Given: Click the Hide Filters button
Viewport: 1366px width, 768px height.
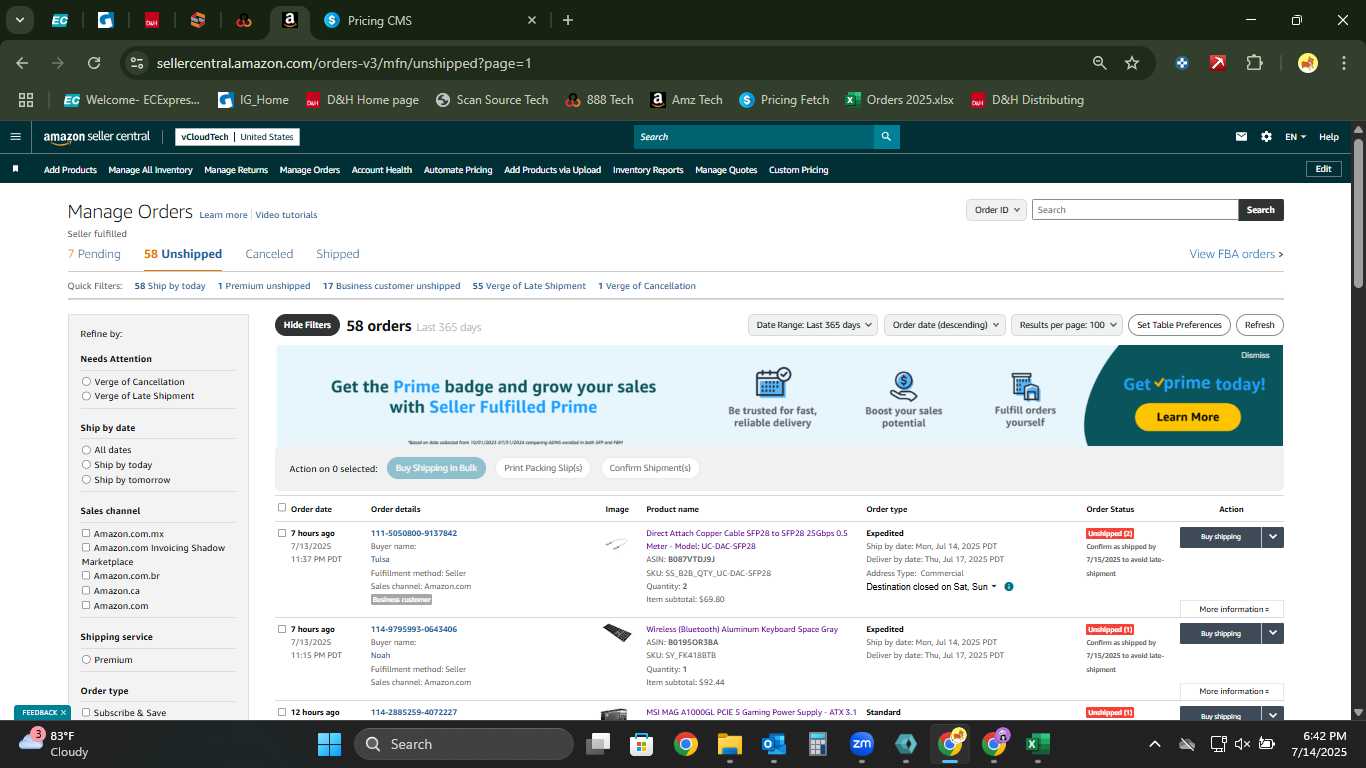Looking at the screenshot, I should [307, 325].
